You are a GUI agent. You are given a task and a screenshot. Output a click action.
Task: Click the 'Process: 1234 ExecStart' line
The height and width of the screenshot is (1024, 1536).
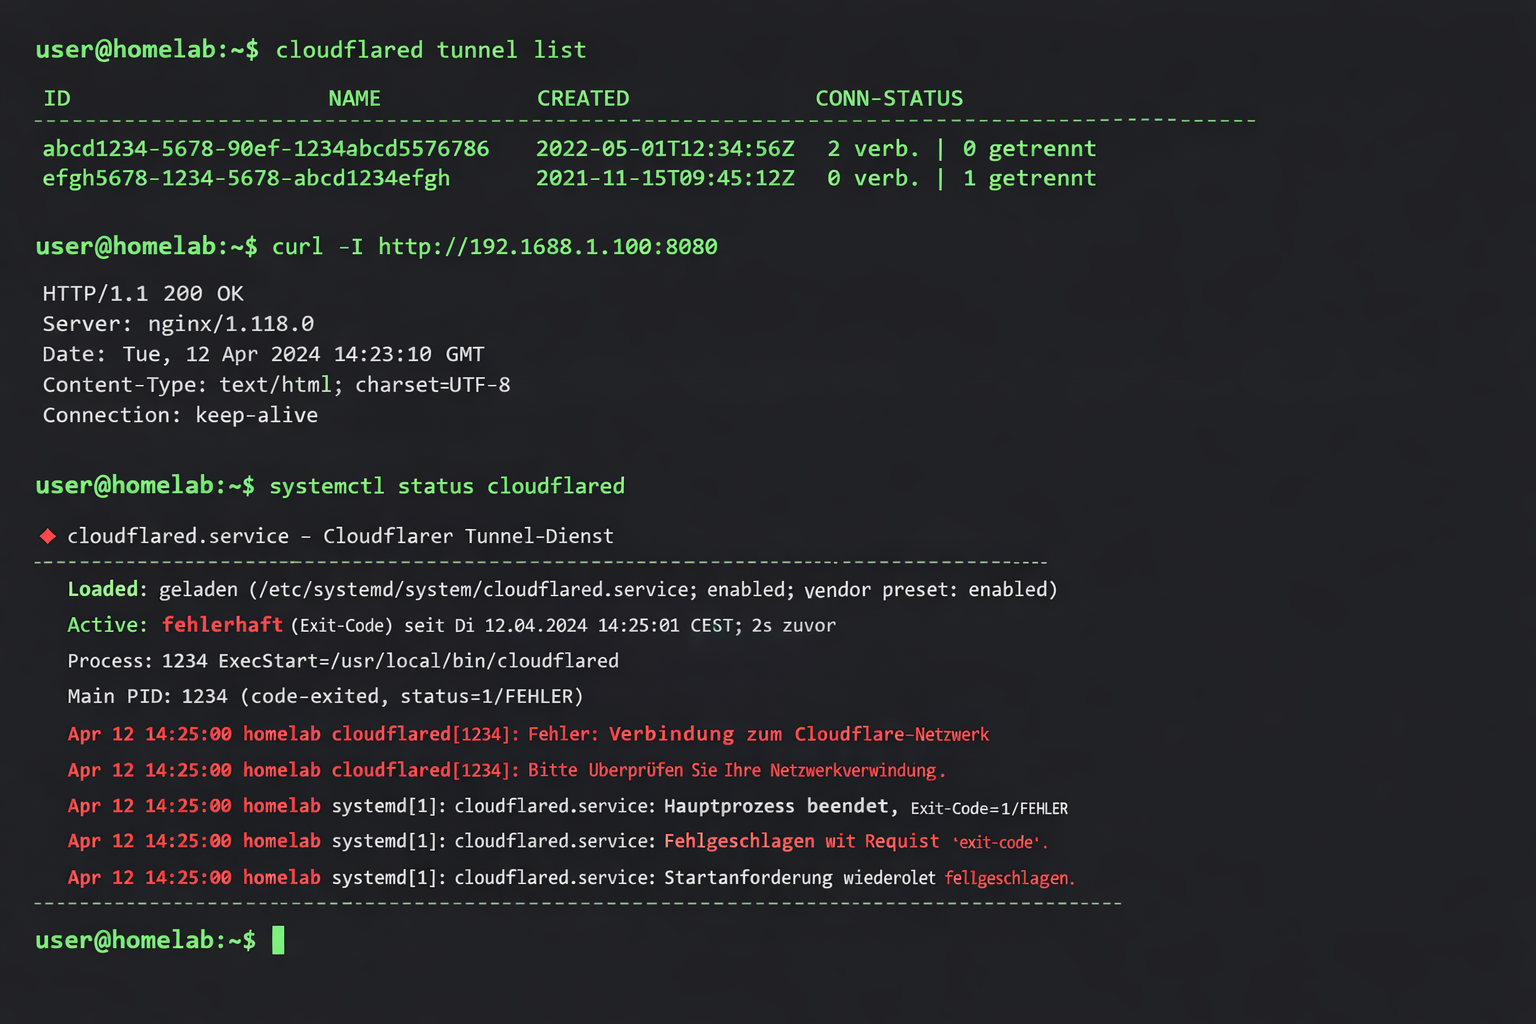[343, 661]
